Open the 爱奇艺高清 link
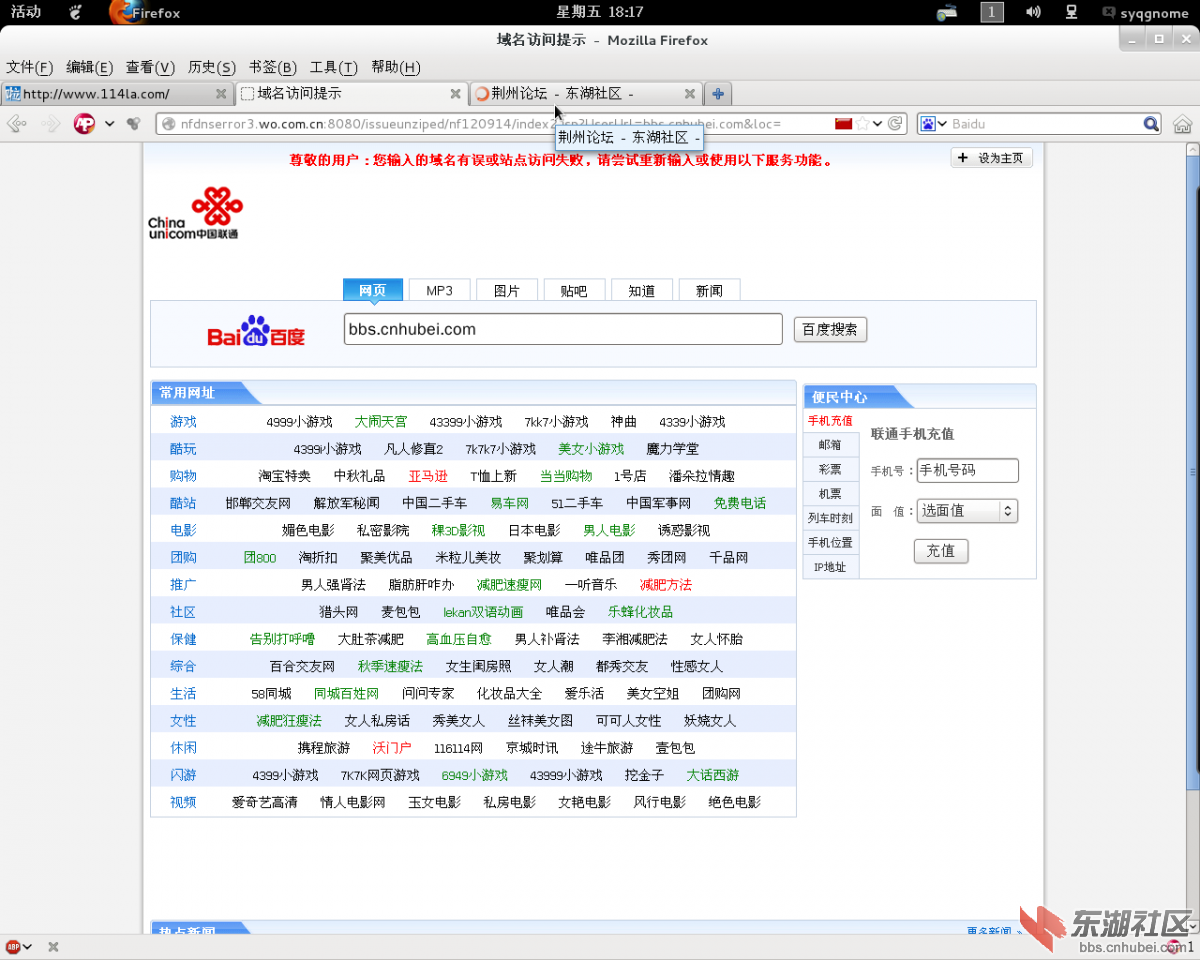 click(265, 802)
